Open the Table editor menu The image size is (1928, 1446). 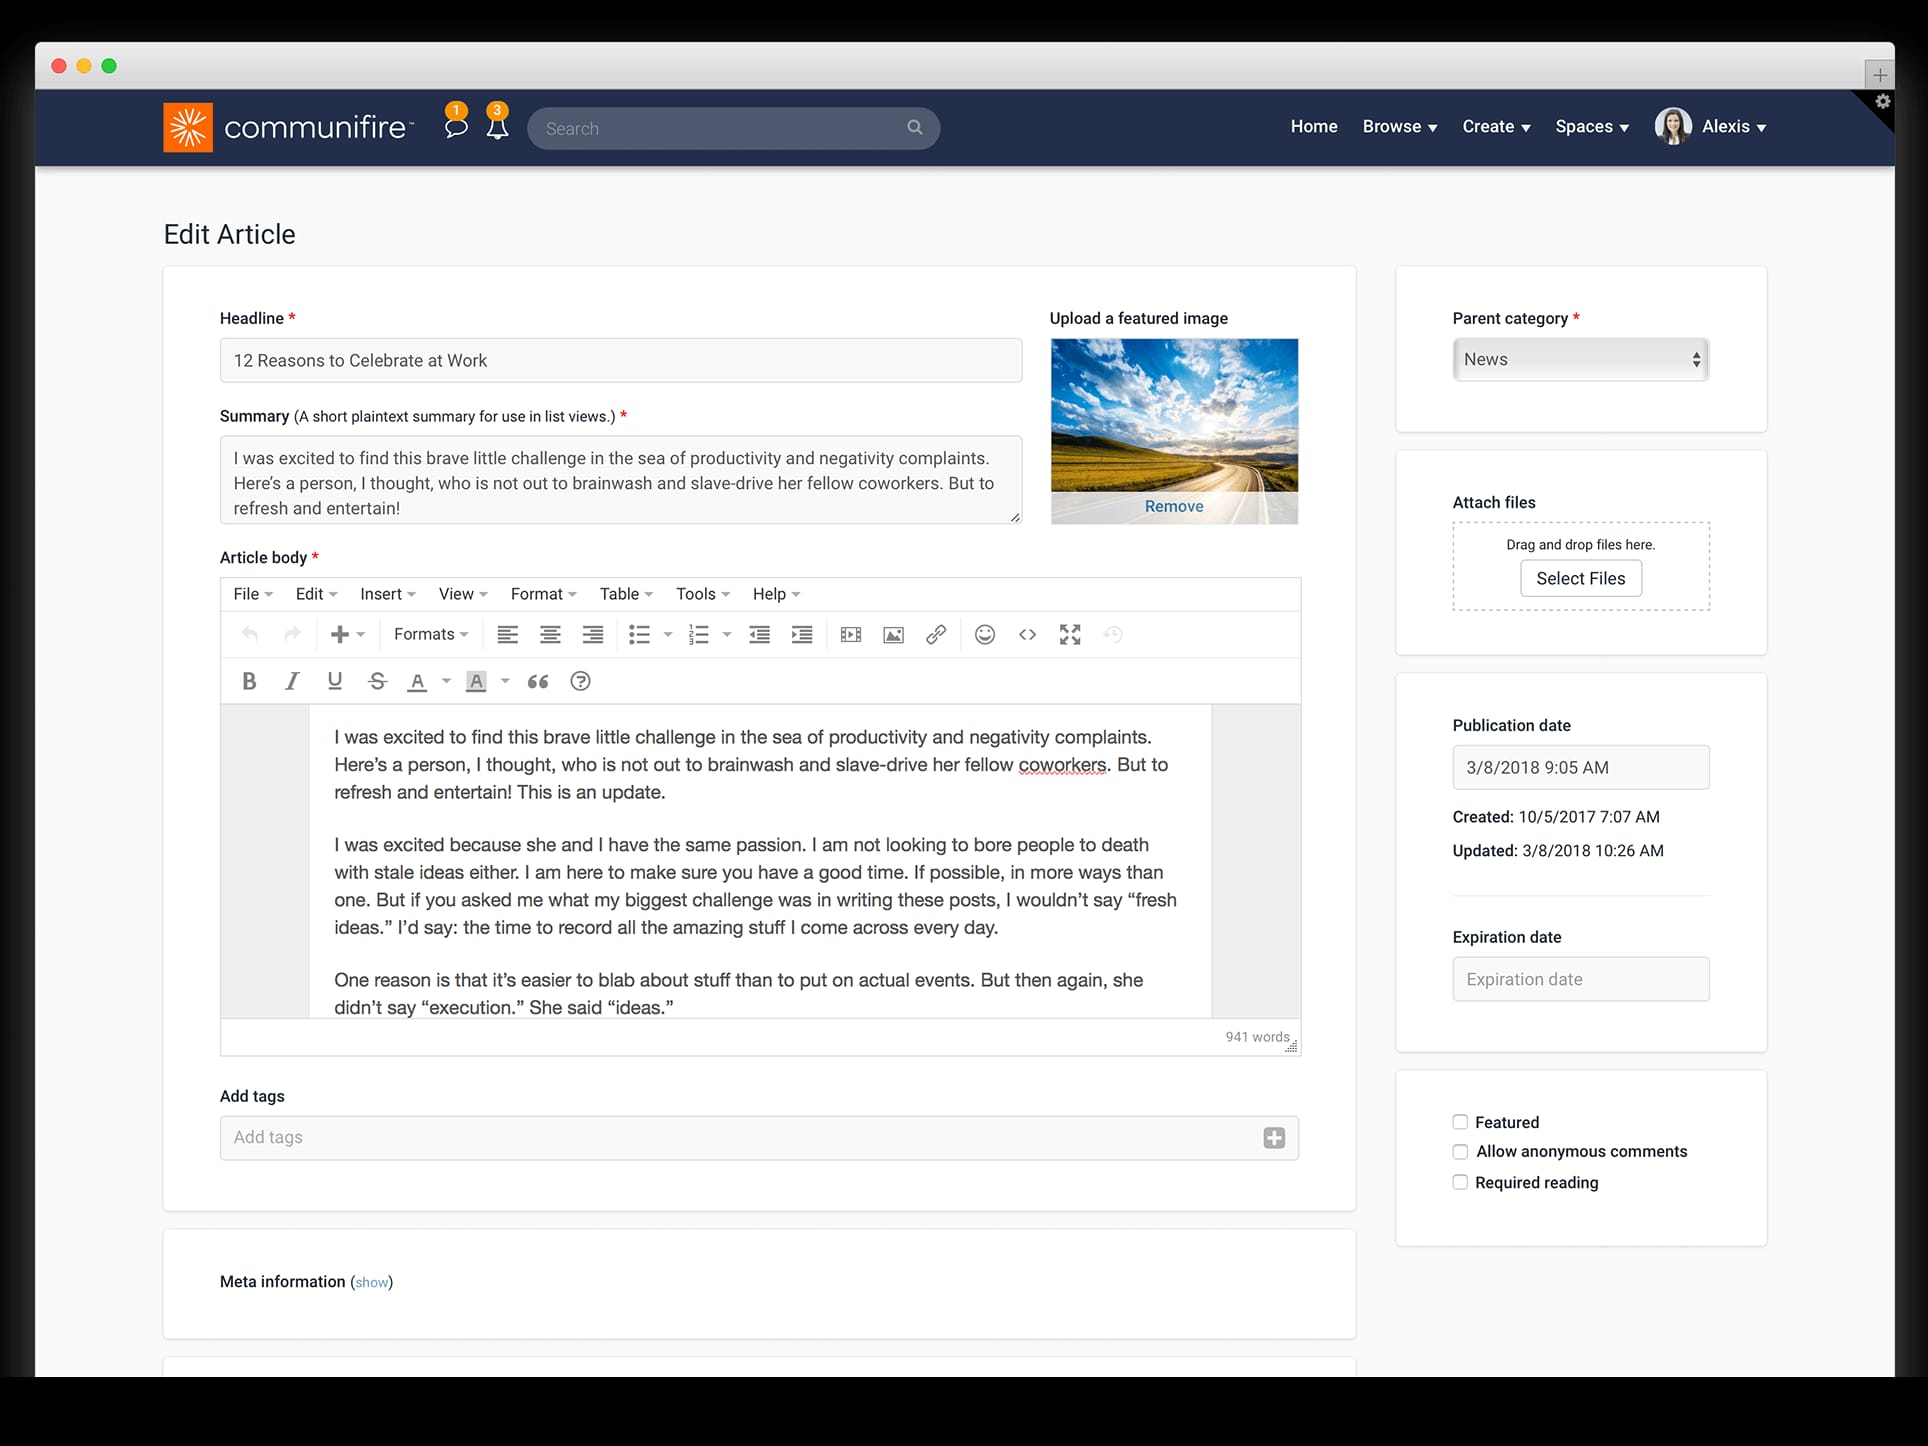point(626,594)
